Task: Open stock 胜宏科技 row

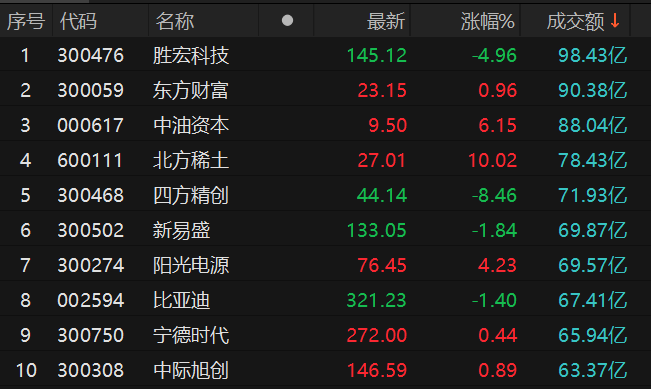Action: point(326,55)
